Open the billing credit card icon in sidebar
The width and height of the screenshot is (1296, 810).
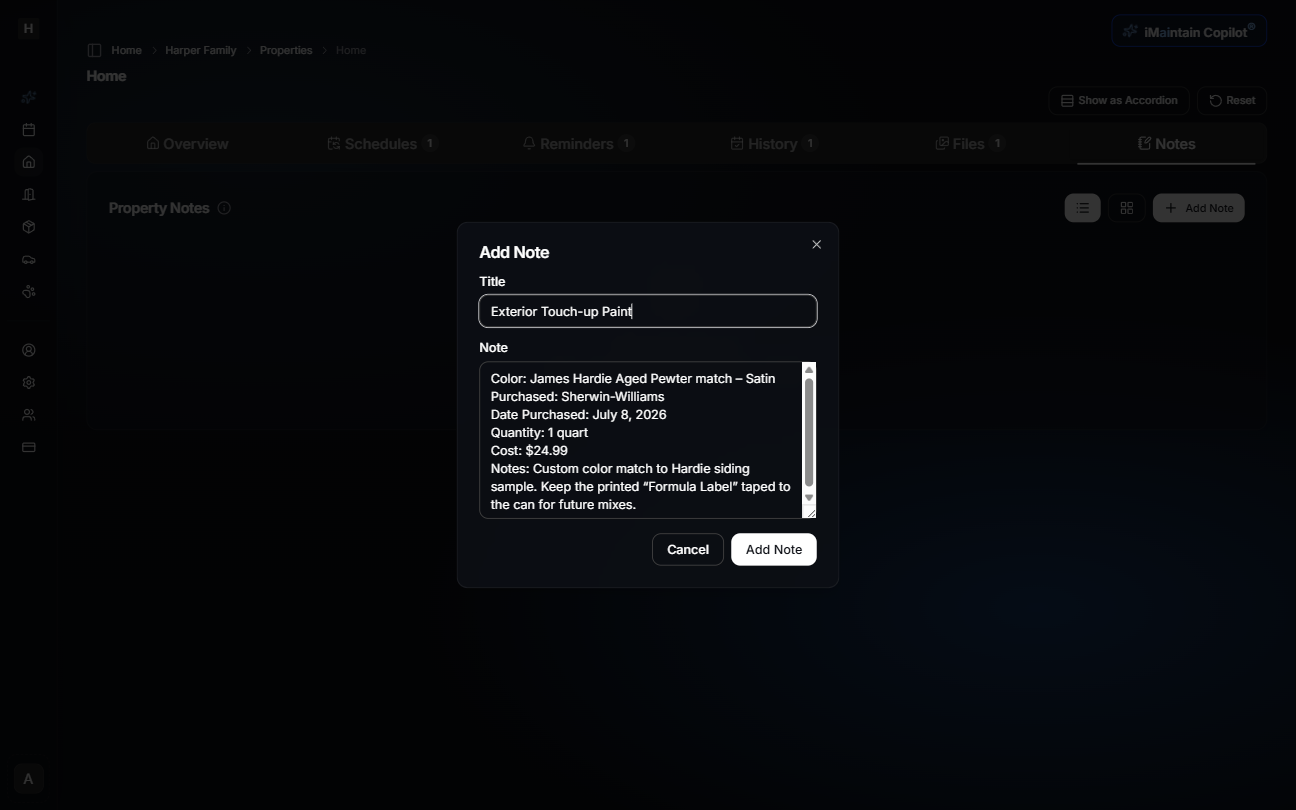pyautogui.click(x=28, y=447)
